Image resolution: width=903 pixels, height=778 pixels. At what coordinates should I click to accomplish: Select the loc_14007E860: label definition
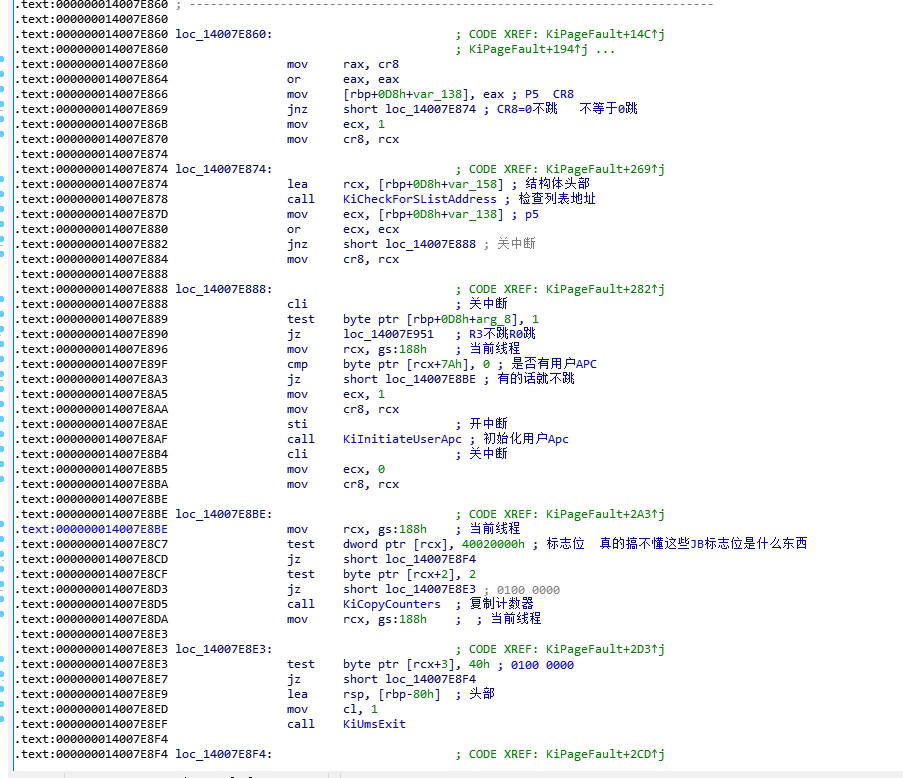pyautogui.click(x=223, y=34)
